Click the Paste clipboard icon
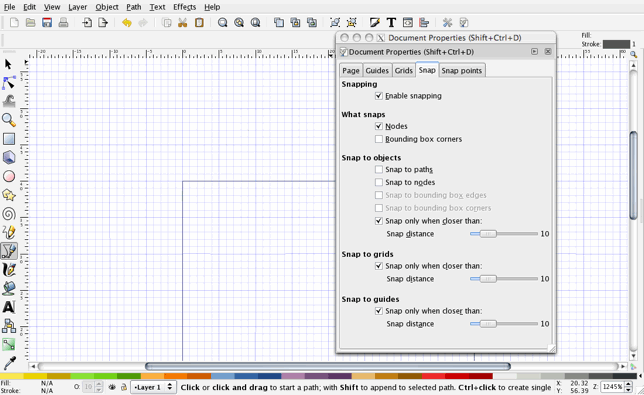 [x=199, y=23]
